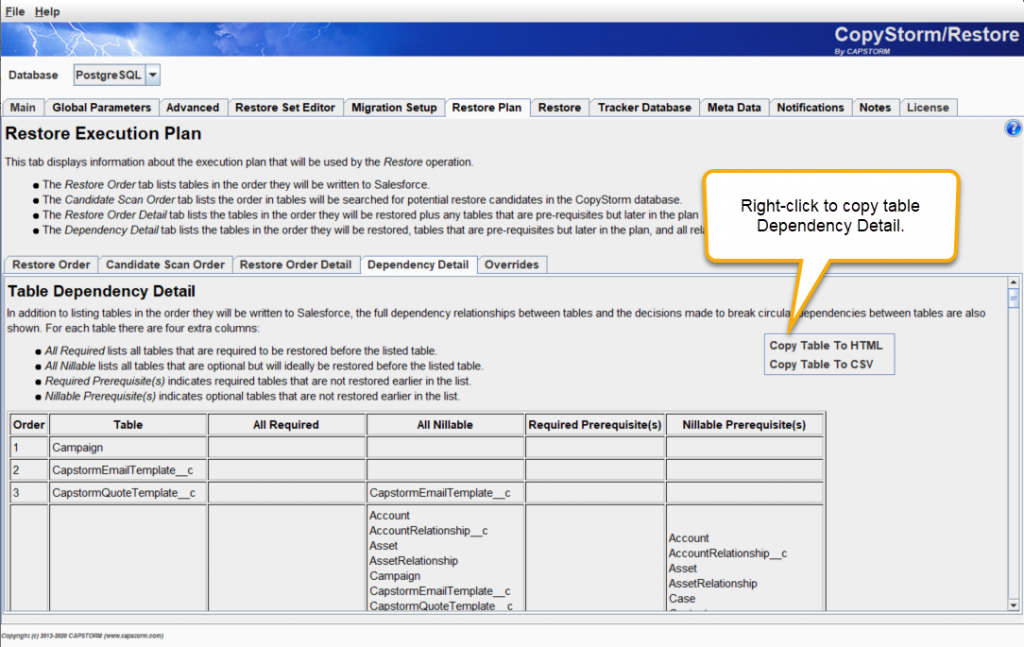Image resolution: width=1024 pixels, height=647 pixels.
Task: Select CapstormQuoteTemplate__c in row 3
Action: coord(128,492)
